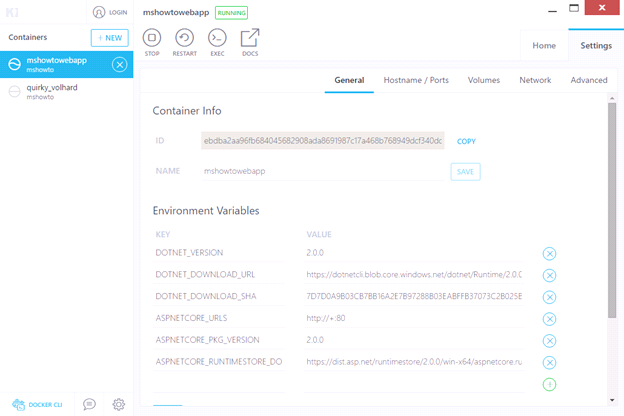Create a NEW container
This screenshot has height=416, width=624.
[109, 38]
